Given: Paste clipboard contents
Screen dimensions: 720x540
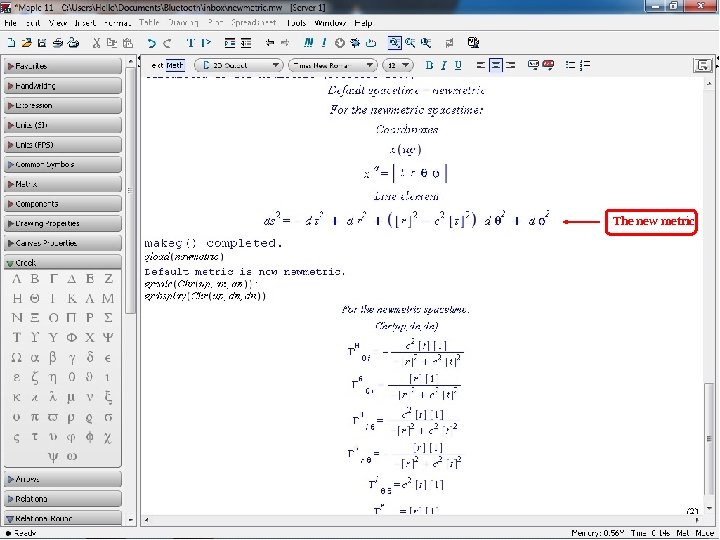Looking at the screenshot, I should tap(128, 43).
